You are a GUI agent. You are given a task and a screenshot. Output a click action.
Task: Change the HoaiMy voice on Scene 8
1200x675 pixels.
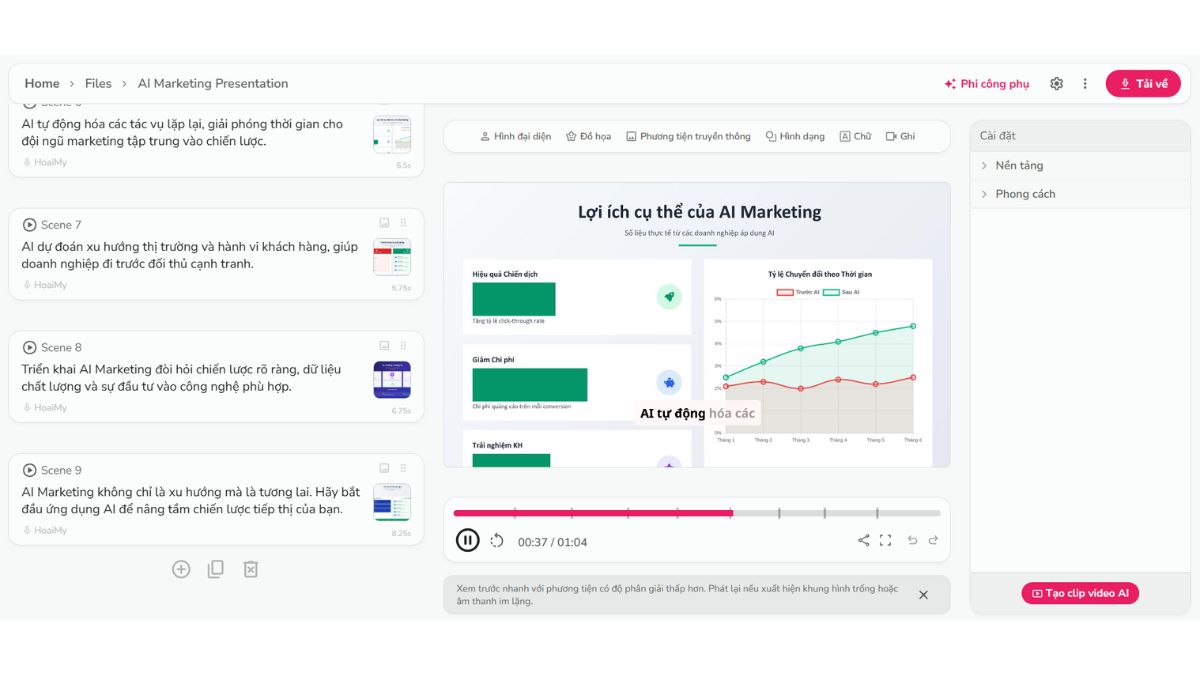45,408
